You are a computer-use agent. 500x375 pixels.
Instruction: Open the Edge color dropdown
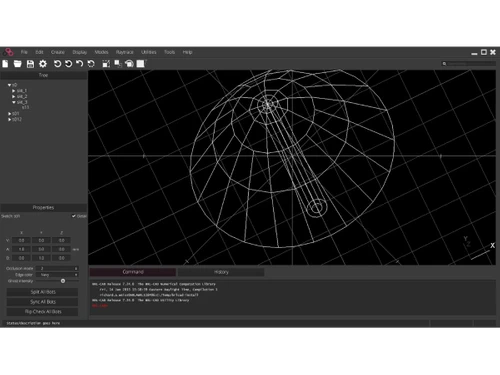pos(57,275)
